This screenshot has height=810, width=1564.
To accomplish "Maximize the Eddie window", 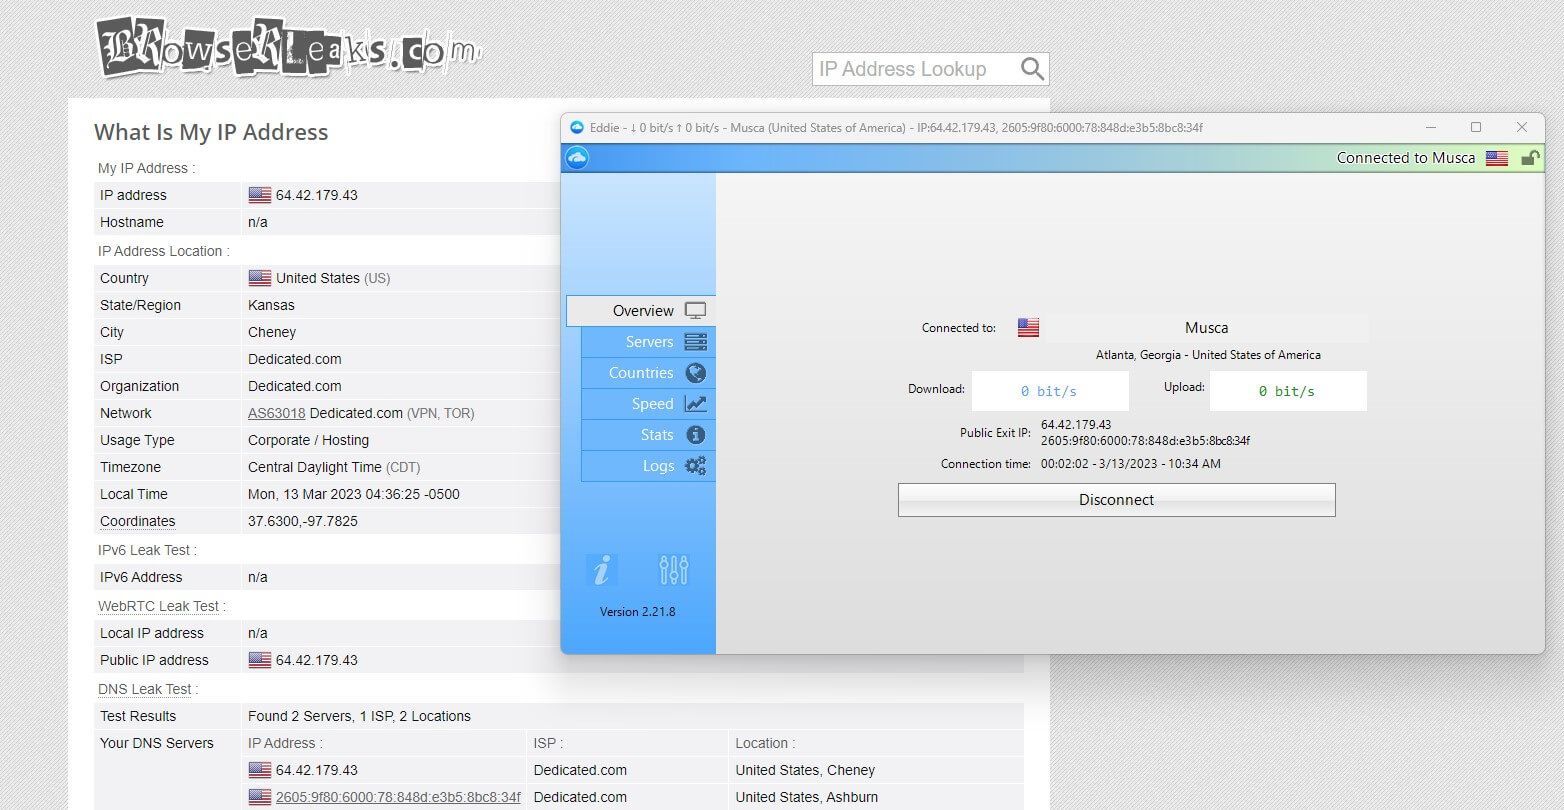I will 1476,127.
